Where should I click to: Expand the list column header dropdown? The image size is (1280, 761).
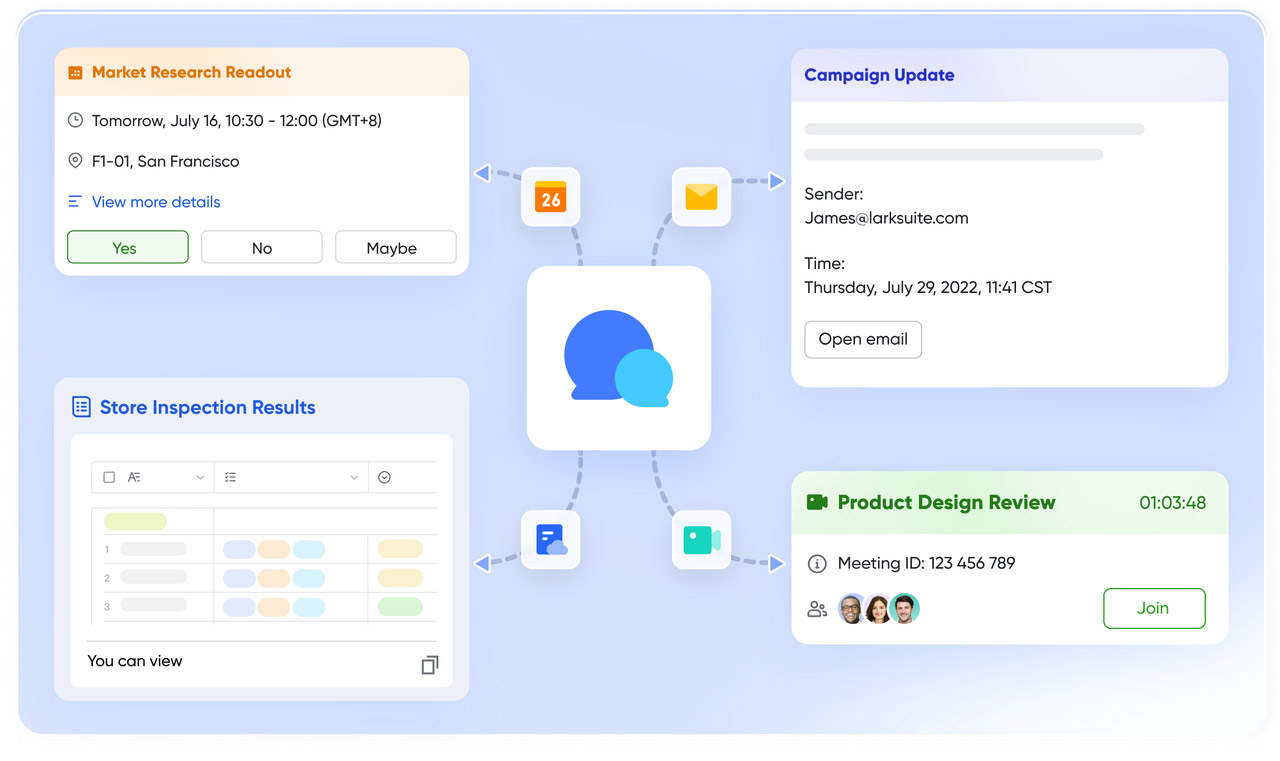click(x=354, y=478)
